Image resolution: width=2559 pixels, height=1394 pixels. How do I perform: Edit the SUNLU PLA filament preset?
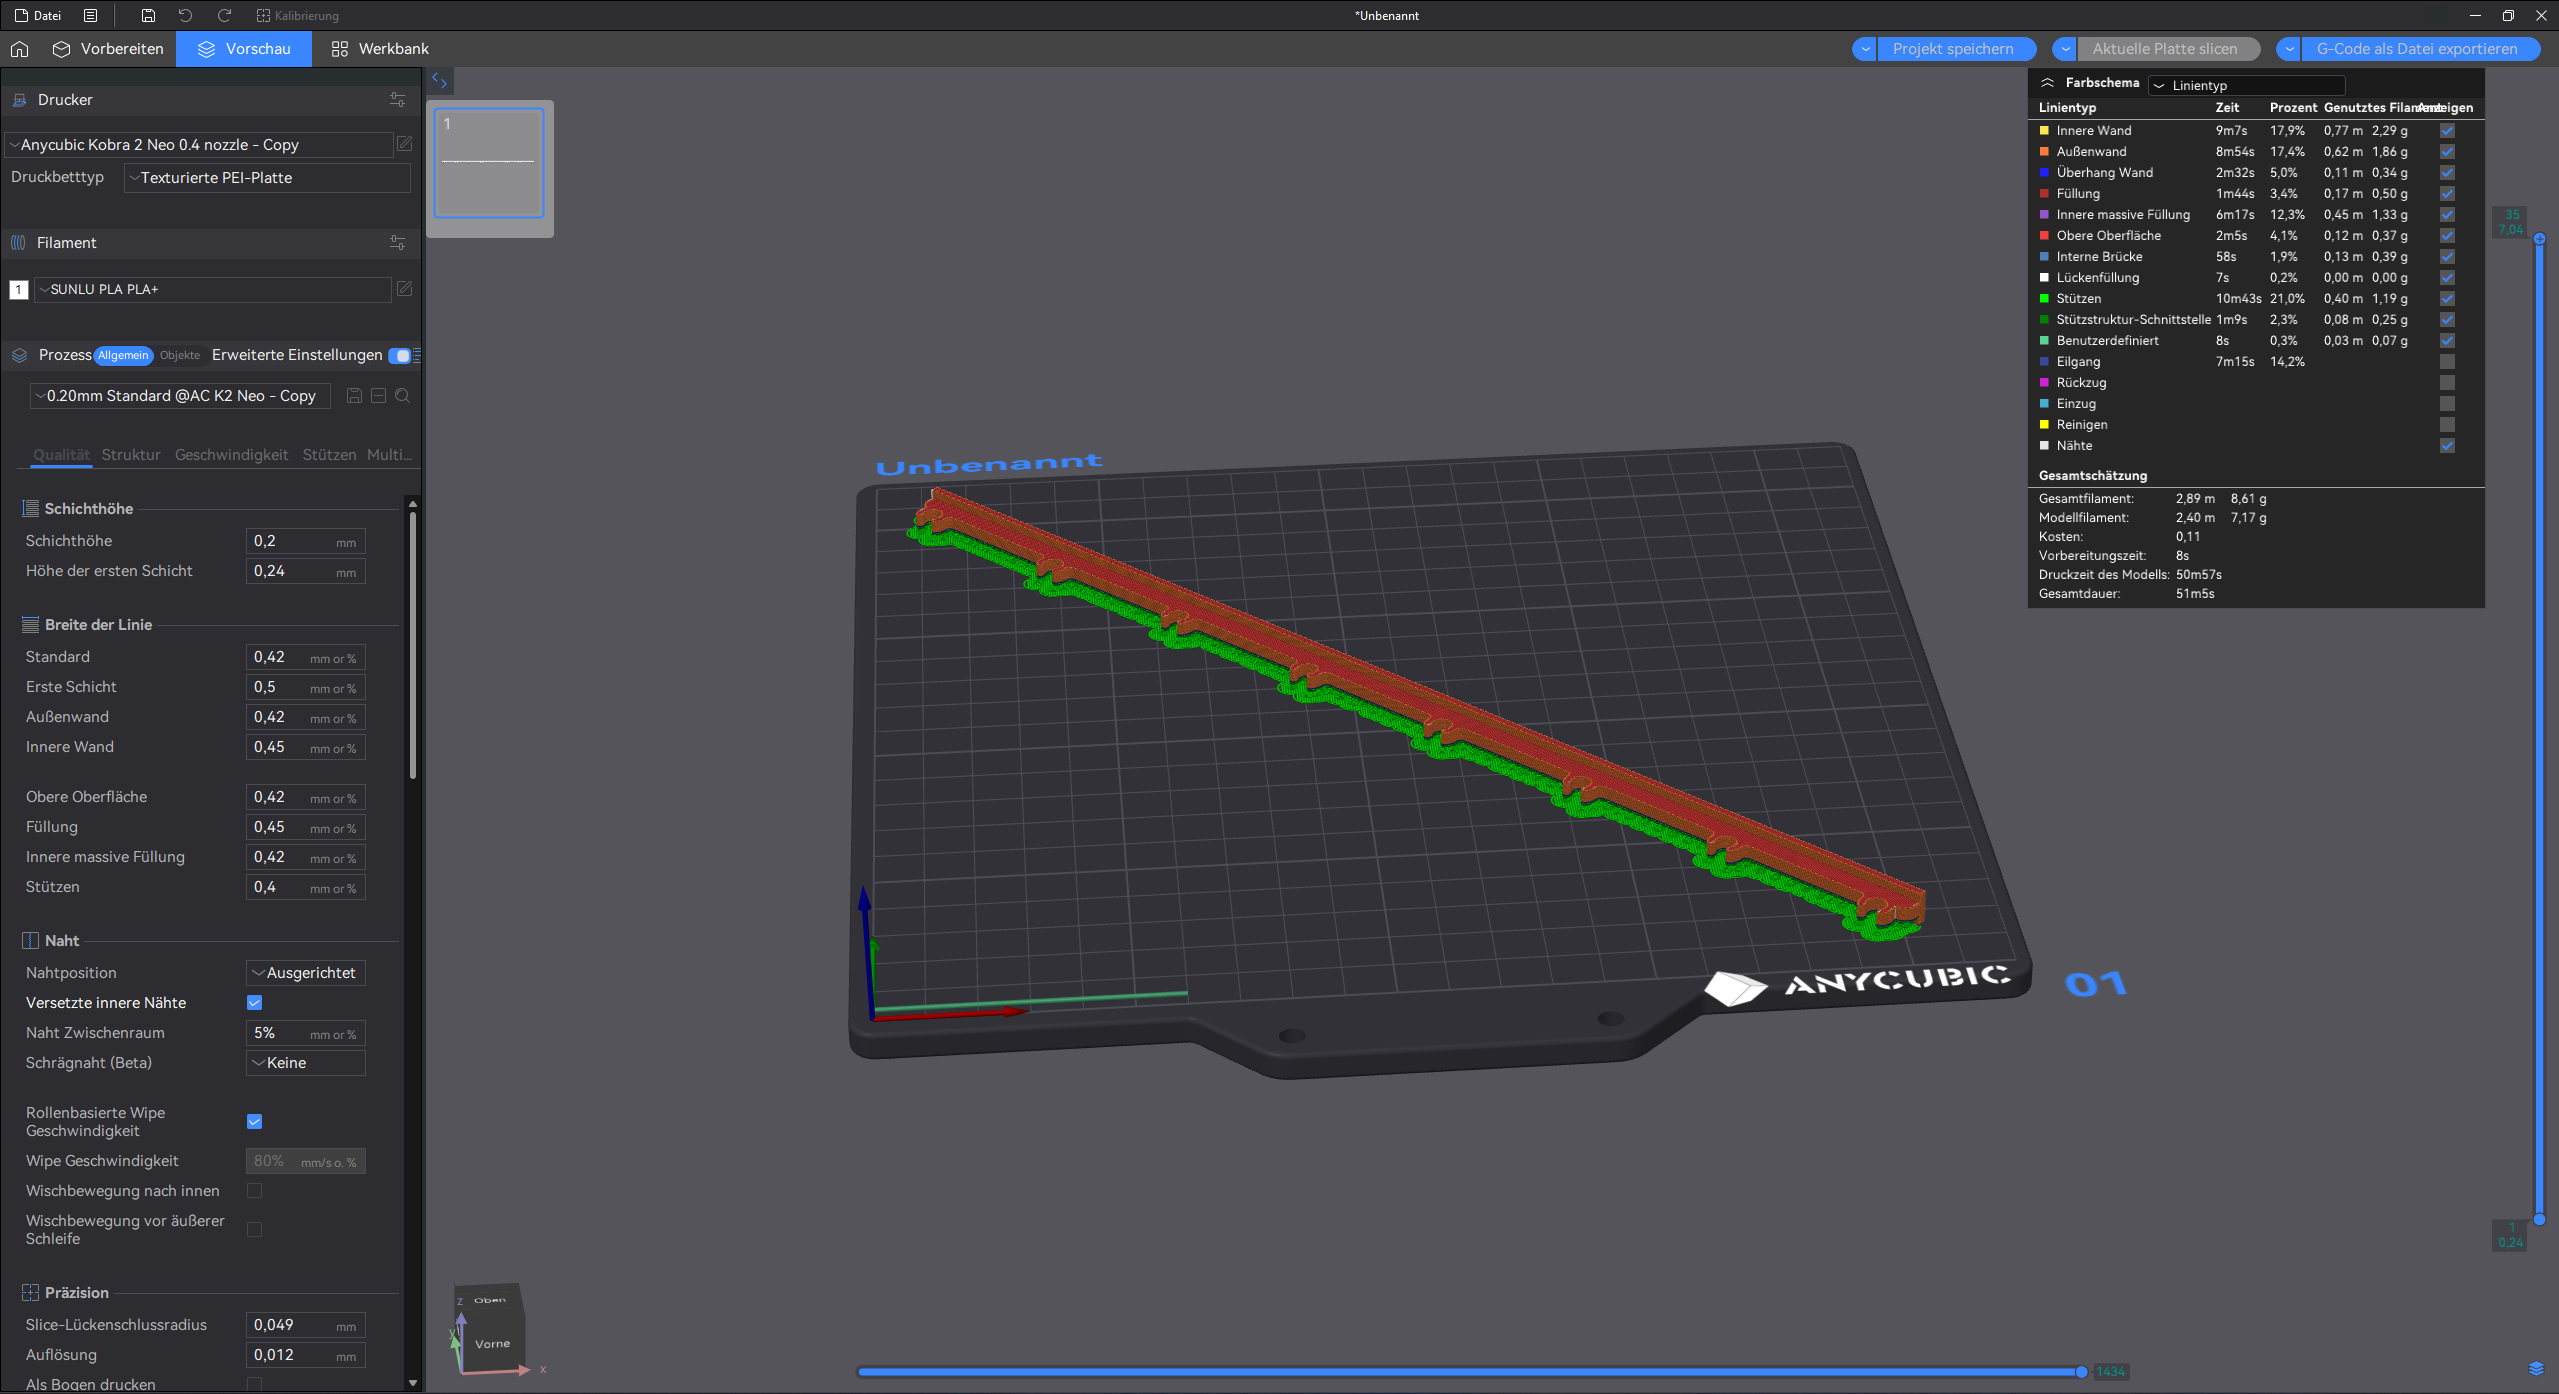click(x=404, y=289)
